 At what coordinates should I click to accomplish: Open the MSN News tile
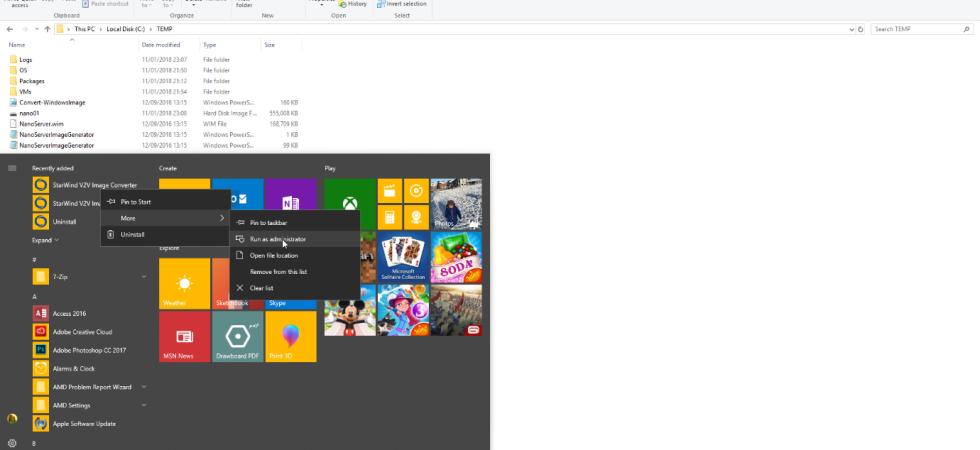point(184,336)
